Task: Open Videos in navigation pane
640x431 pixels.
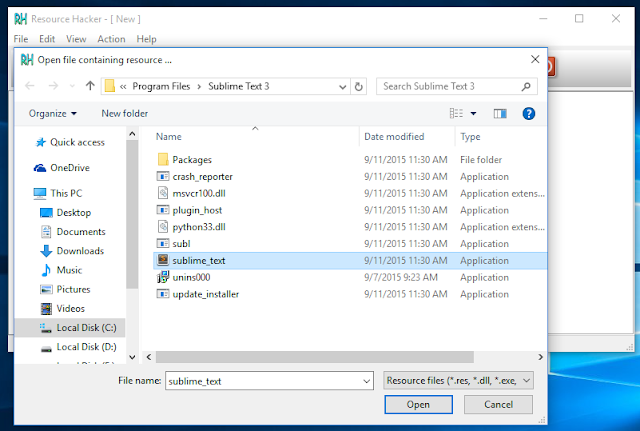Action: (62, 309)
